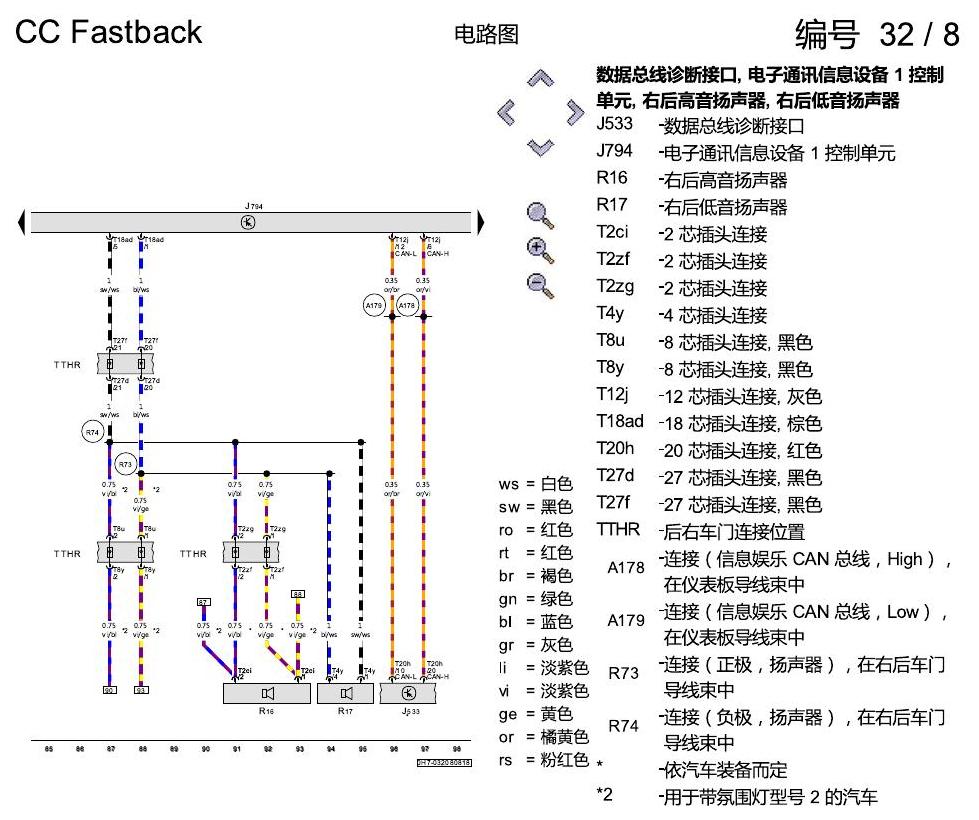
Task: Click the '编号 32 / 8' page number
Action: (877, 34)
